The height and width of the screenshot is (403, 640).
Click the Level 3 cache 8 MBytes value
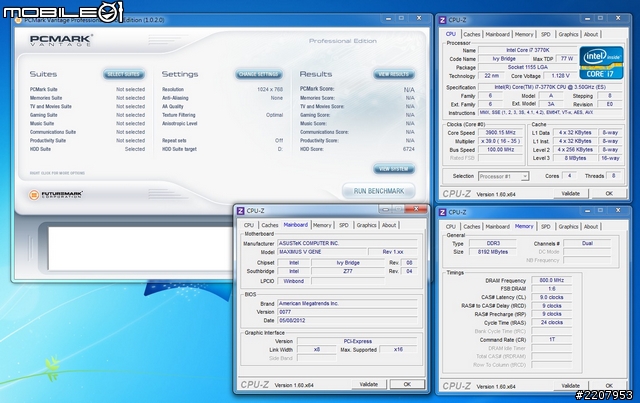(x=575, y=158)
